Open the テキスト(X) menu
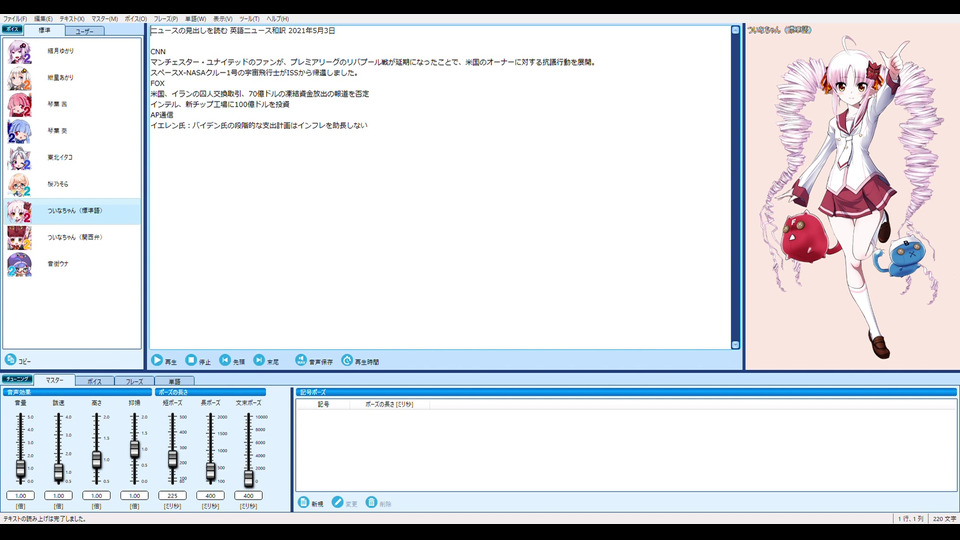Screen dimensions: 960x540 pyautogui.click(x=72, y=19)
